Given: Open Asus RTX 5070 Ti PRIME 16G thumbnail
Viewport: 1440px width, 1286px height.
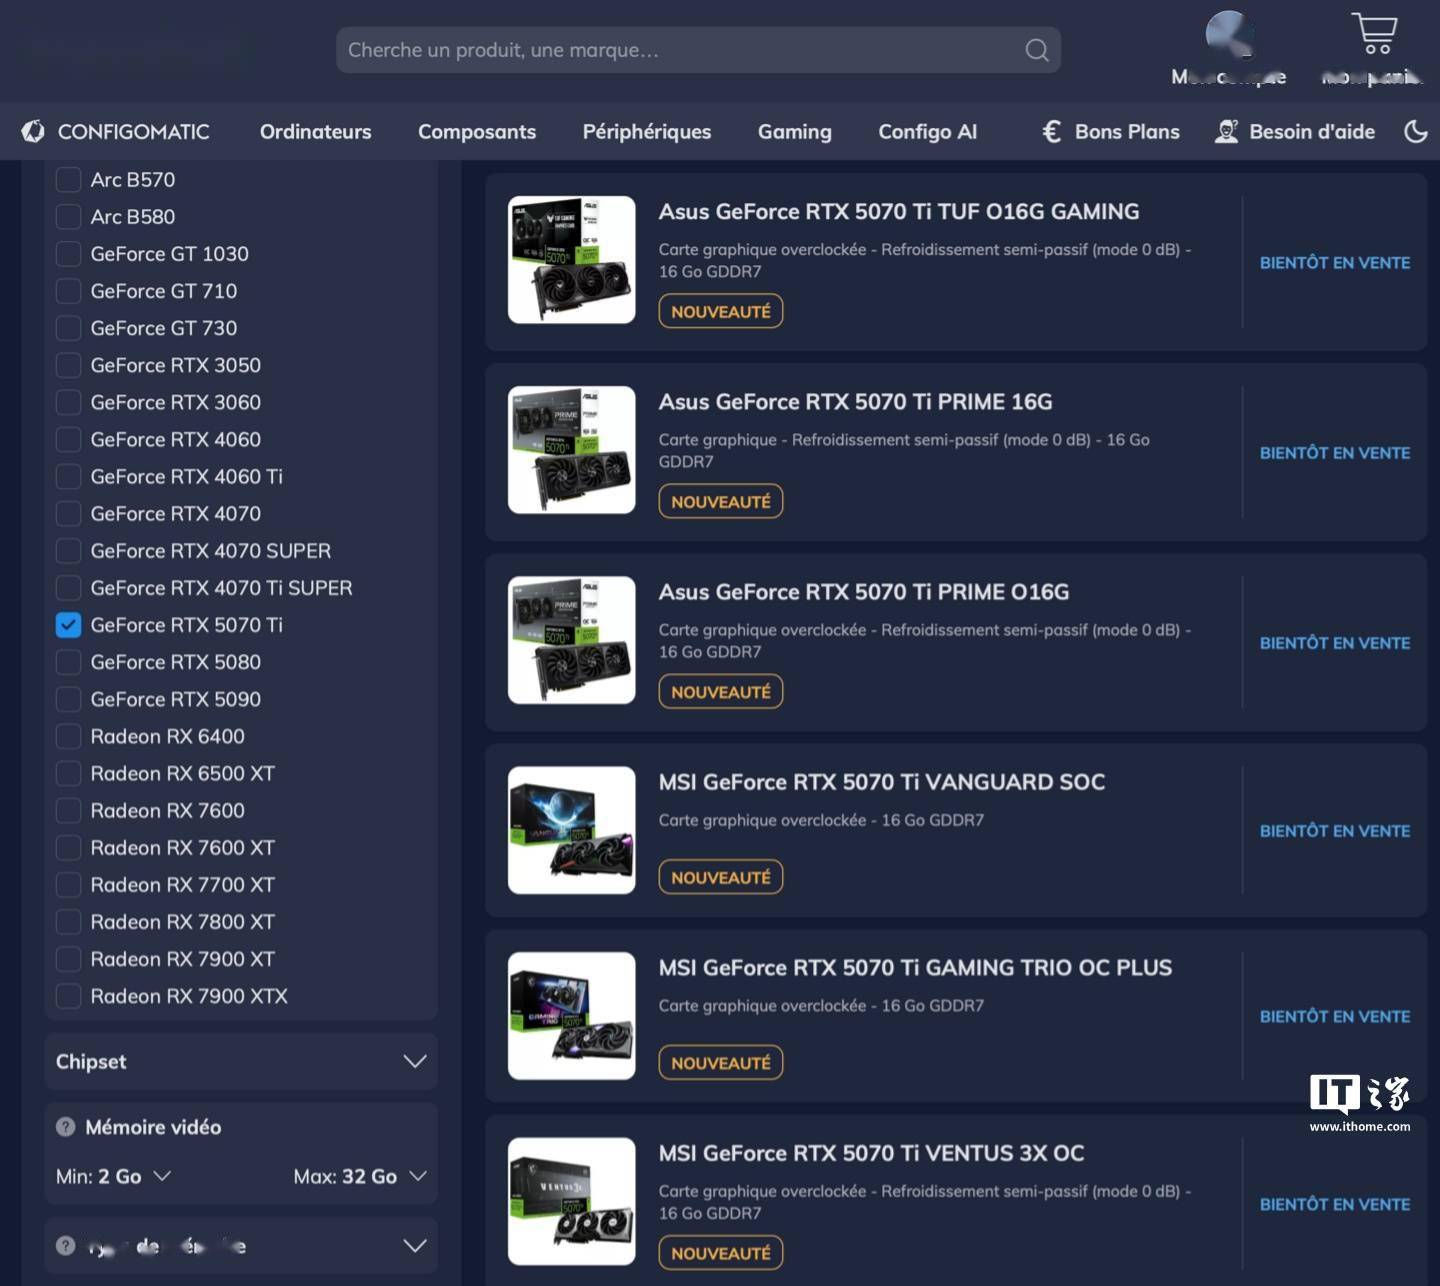Looking at the screenshot, I should tap(572, 450).
